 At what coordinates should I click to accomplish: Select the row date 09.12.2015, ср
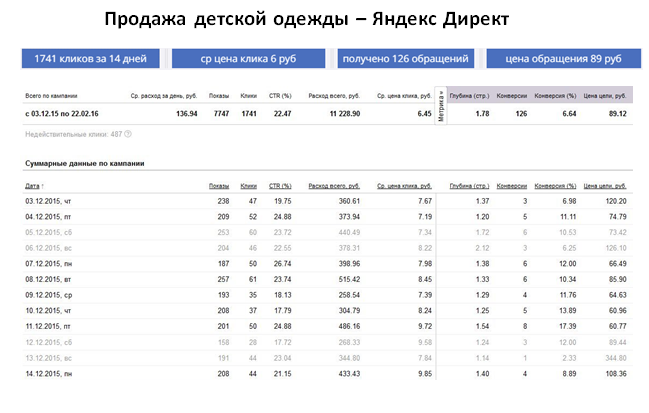[x=48, y=295]
